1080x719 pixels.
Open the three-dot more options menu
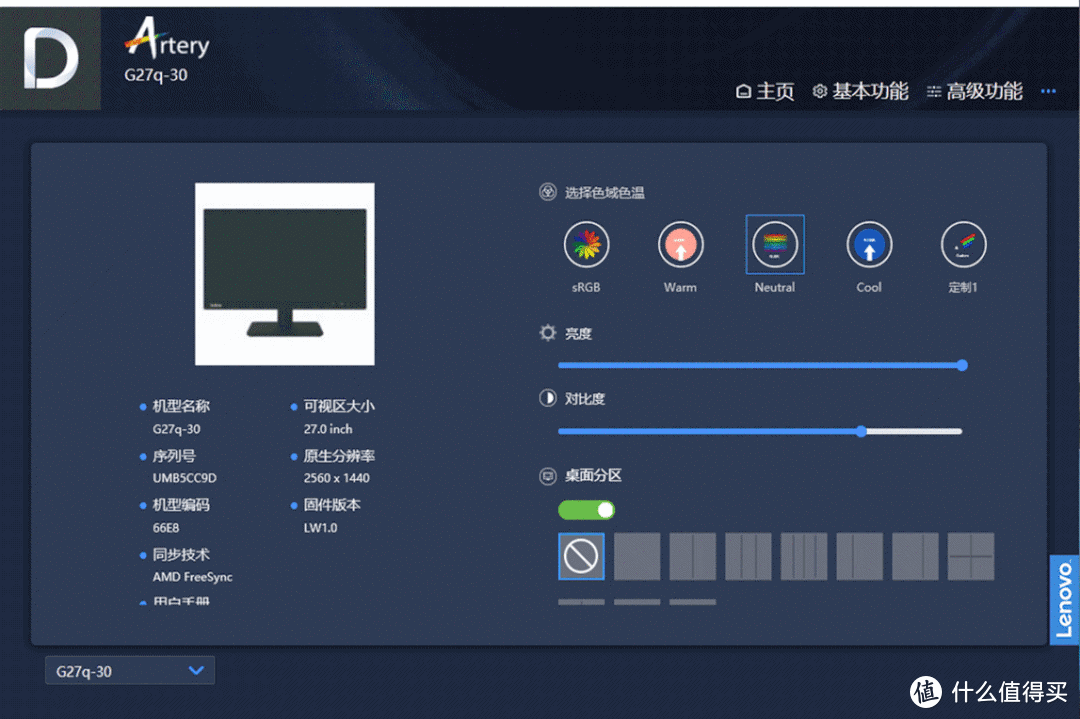point(1048,91)
